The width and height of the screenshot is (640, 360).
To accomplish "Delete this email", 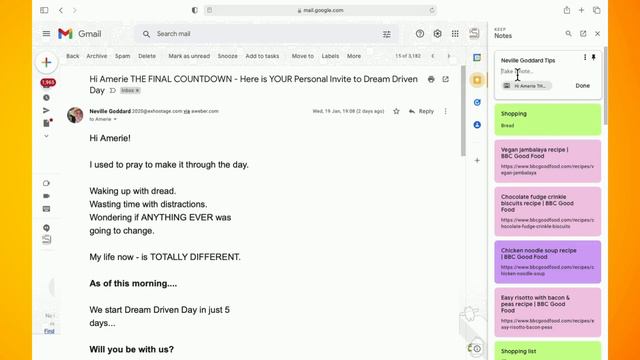I will [147, 56].
